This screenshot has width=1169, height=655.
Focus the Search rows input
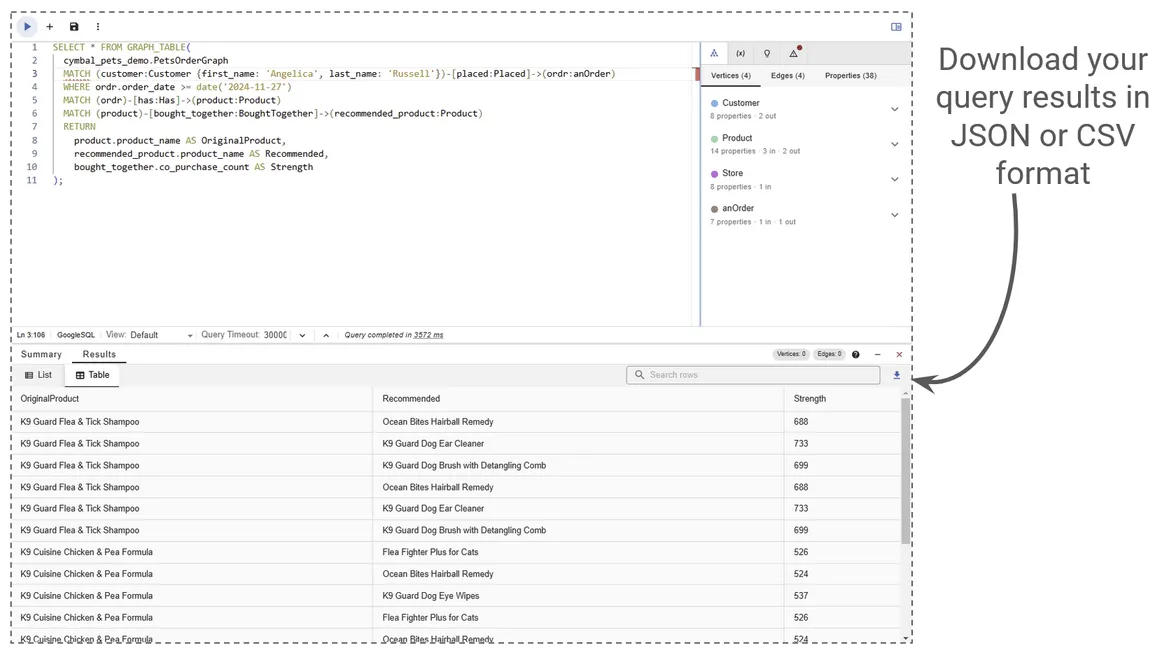coord(753,375)
